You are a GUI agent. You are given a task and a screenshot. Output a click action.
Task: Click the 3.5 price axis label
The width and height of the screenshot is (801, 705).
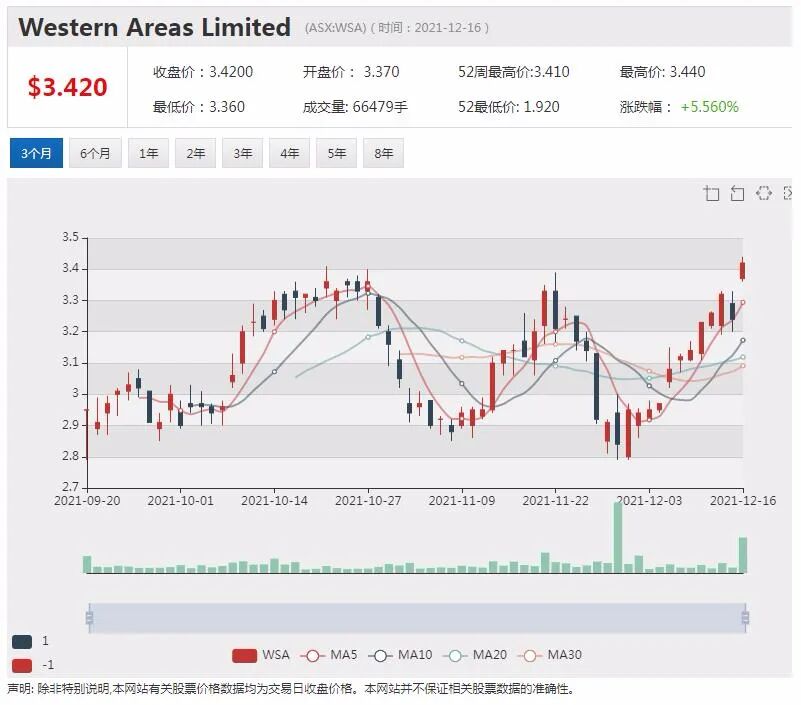coord(70,237)
